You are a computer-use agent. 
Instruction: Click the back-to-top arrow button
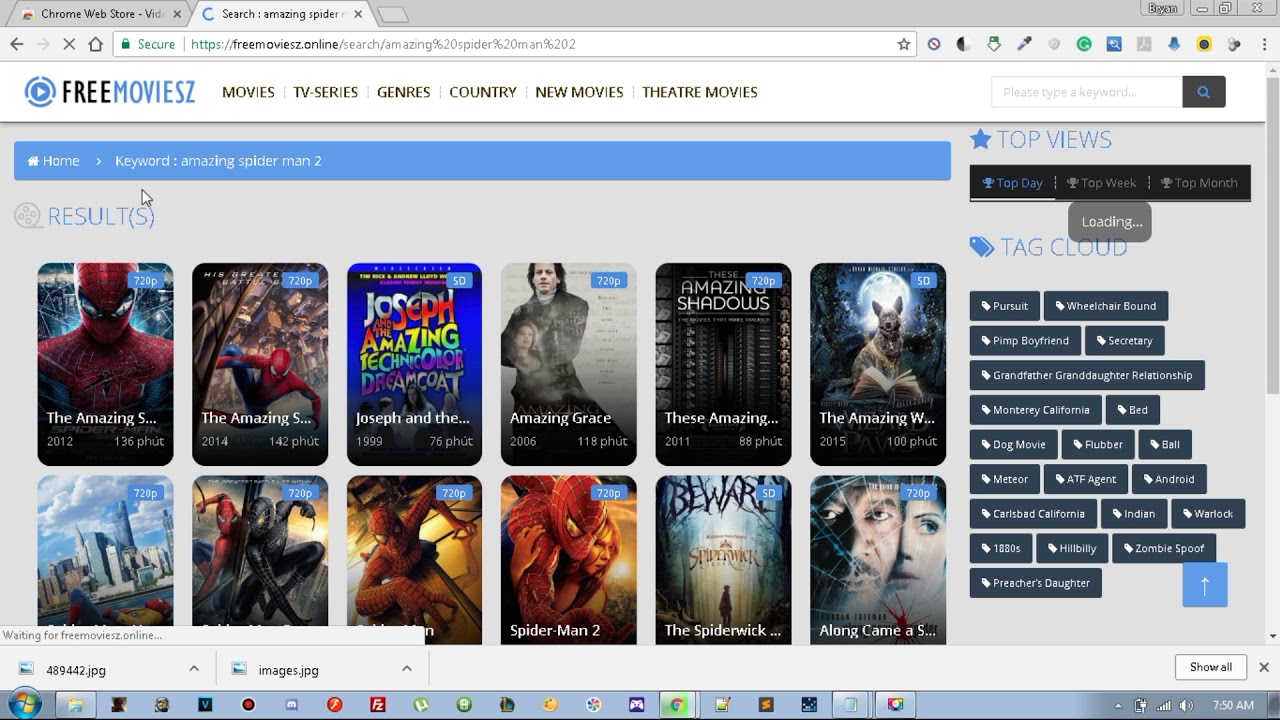(x=1204, y=584)
